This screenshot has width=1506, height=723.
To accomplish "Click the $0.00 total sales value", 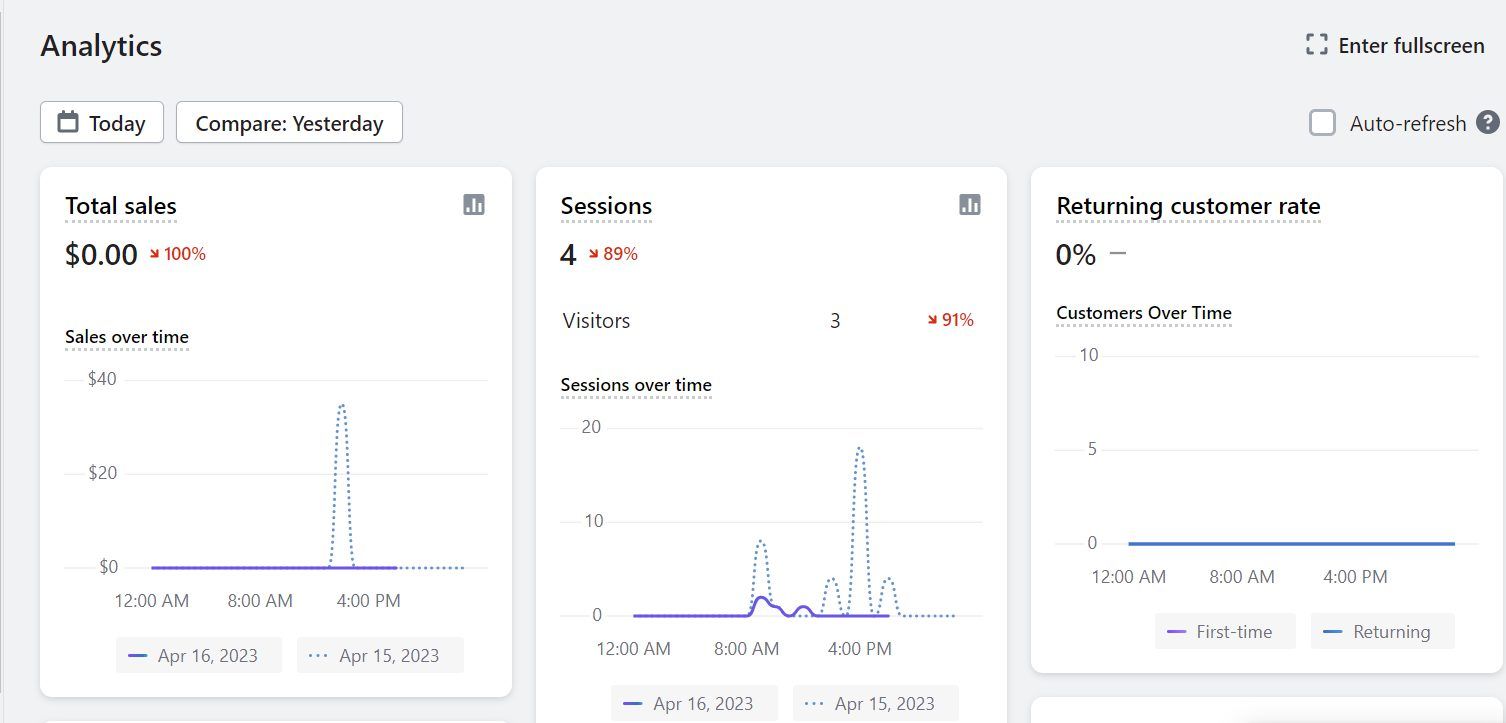I will pos(101,255).
